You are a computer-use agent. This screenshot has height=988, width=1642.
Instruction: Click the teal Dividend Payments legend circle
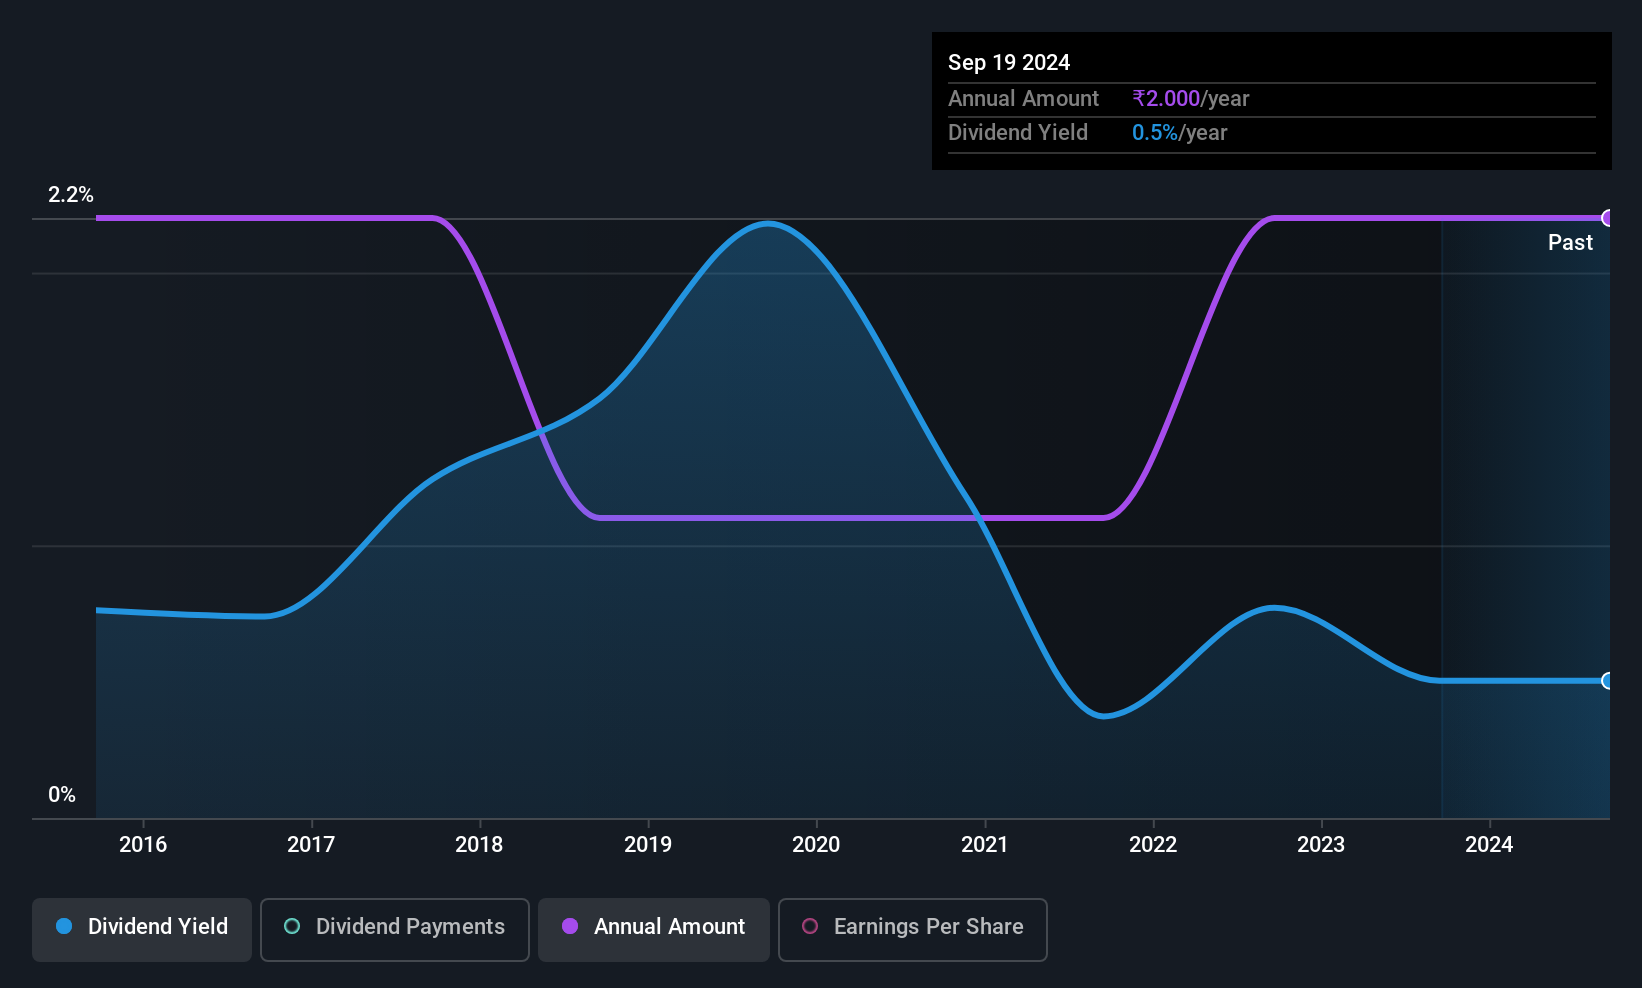292,926
